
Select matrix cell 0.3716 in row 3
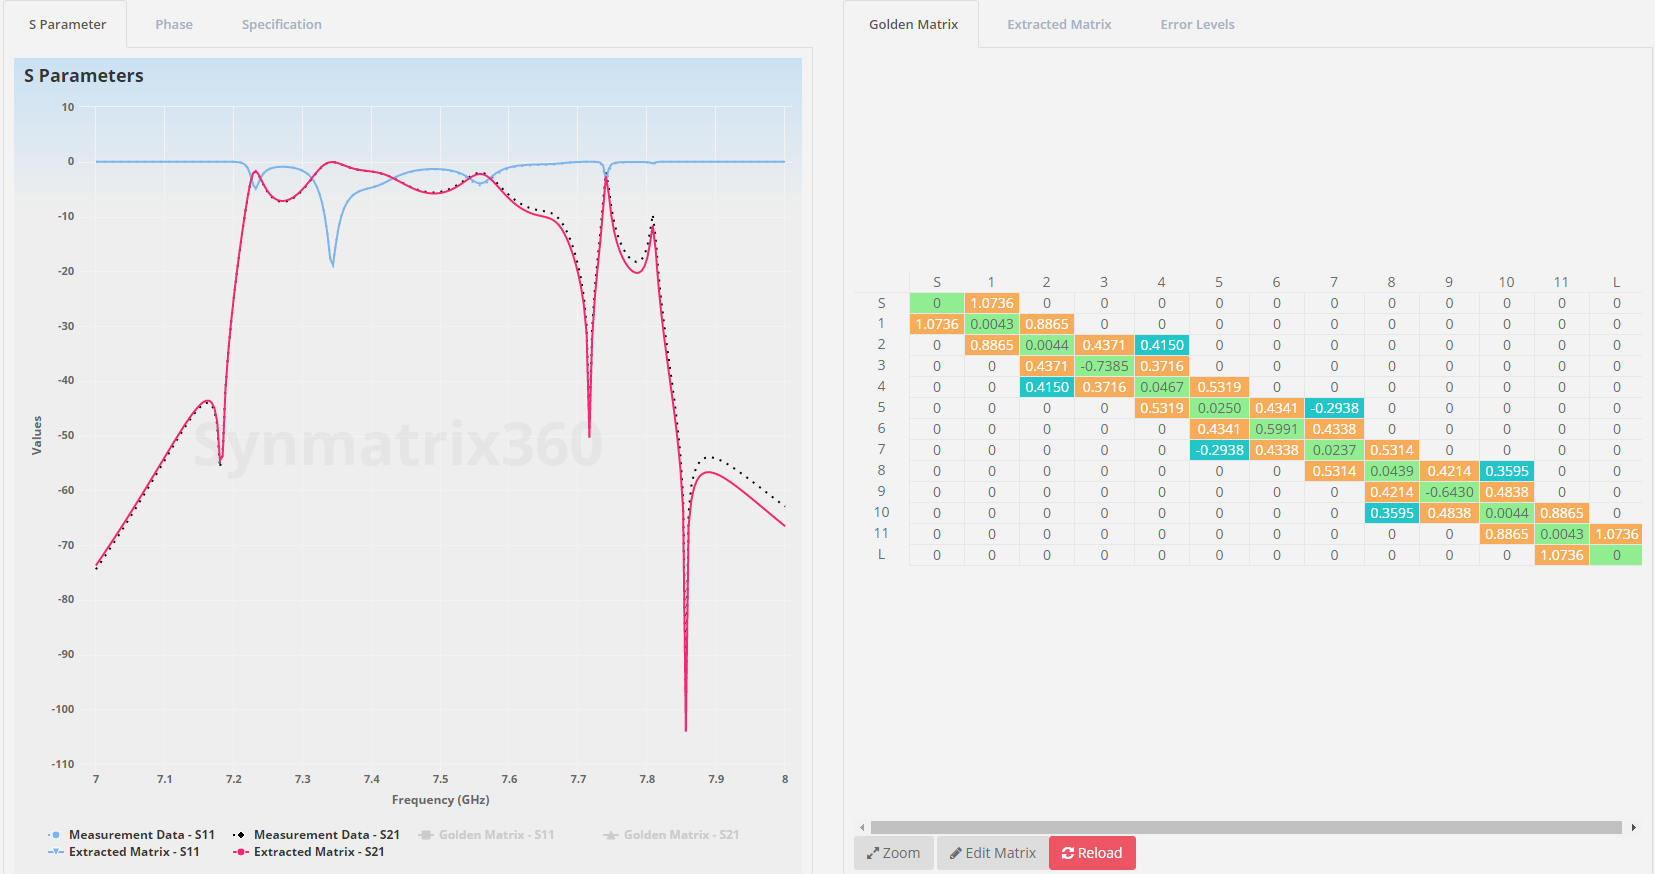(x=1162, y=366)
